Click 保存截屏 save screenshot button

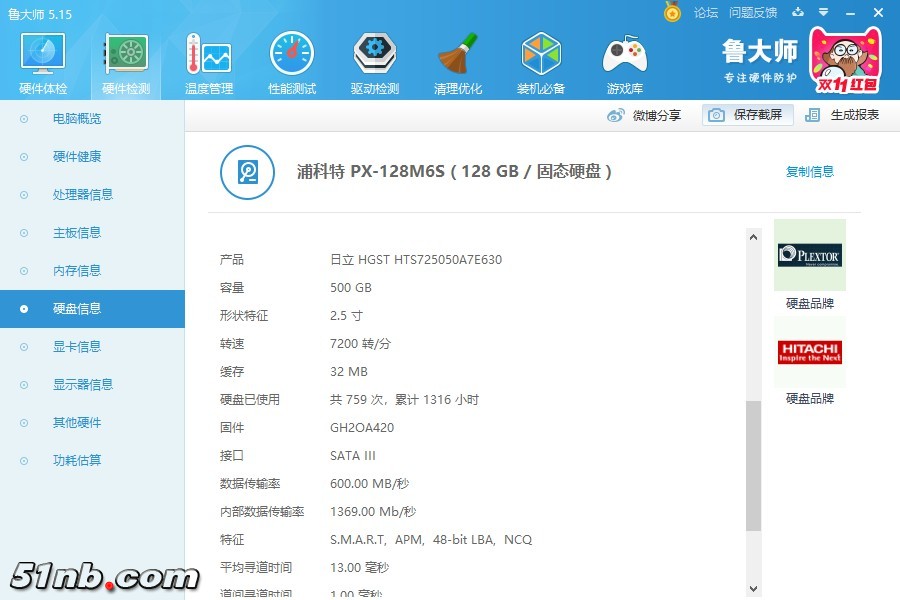coord(748,115)
